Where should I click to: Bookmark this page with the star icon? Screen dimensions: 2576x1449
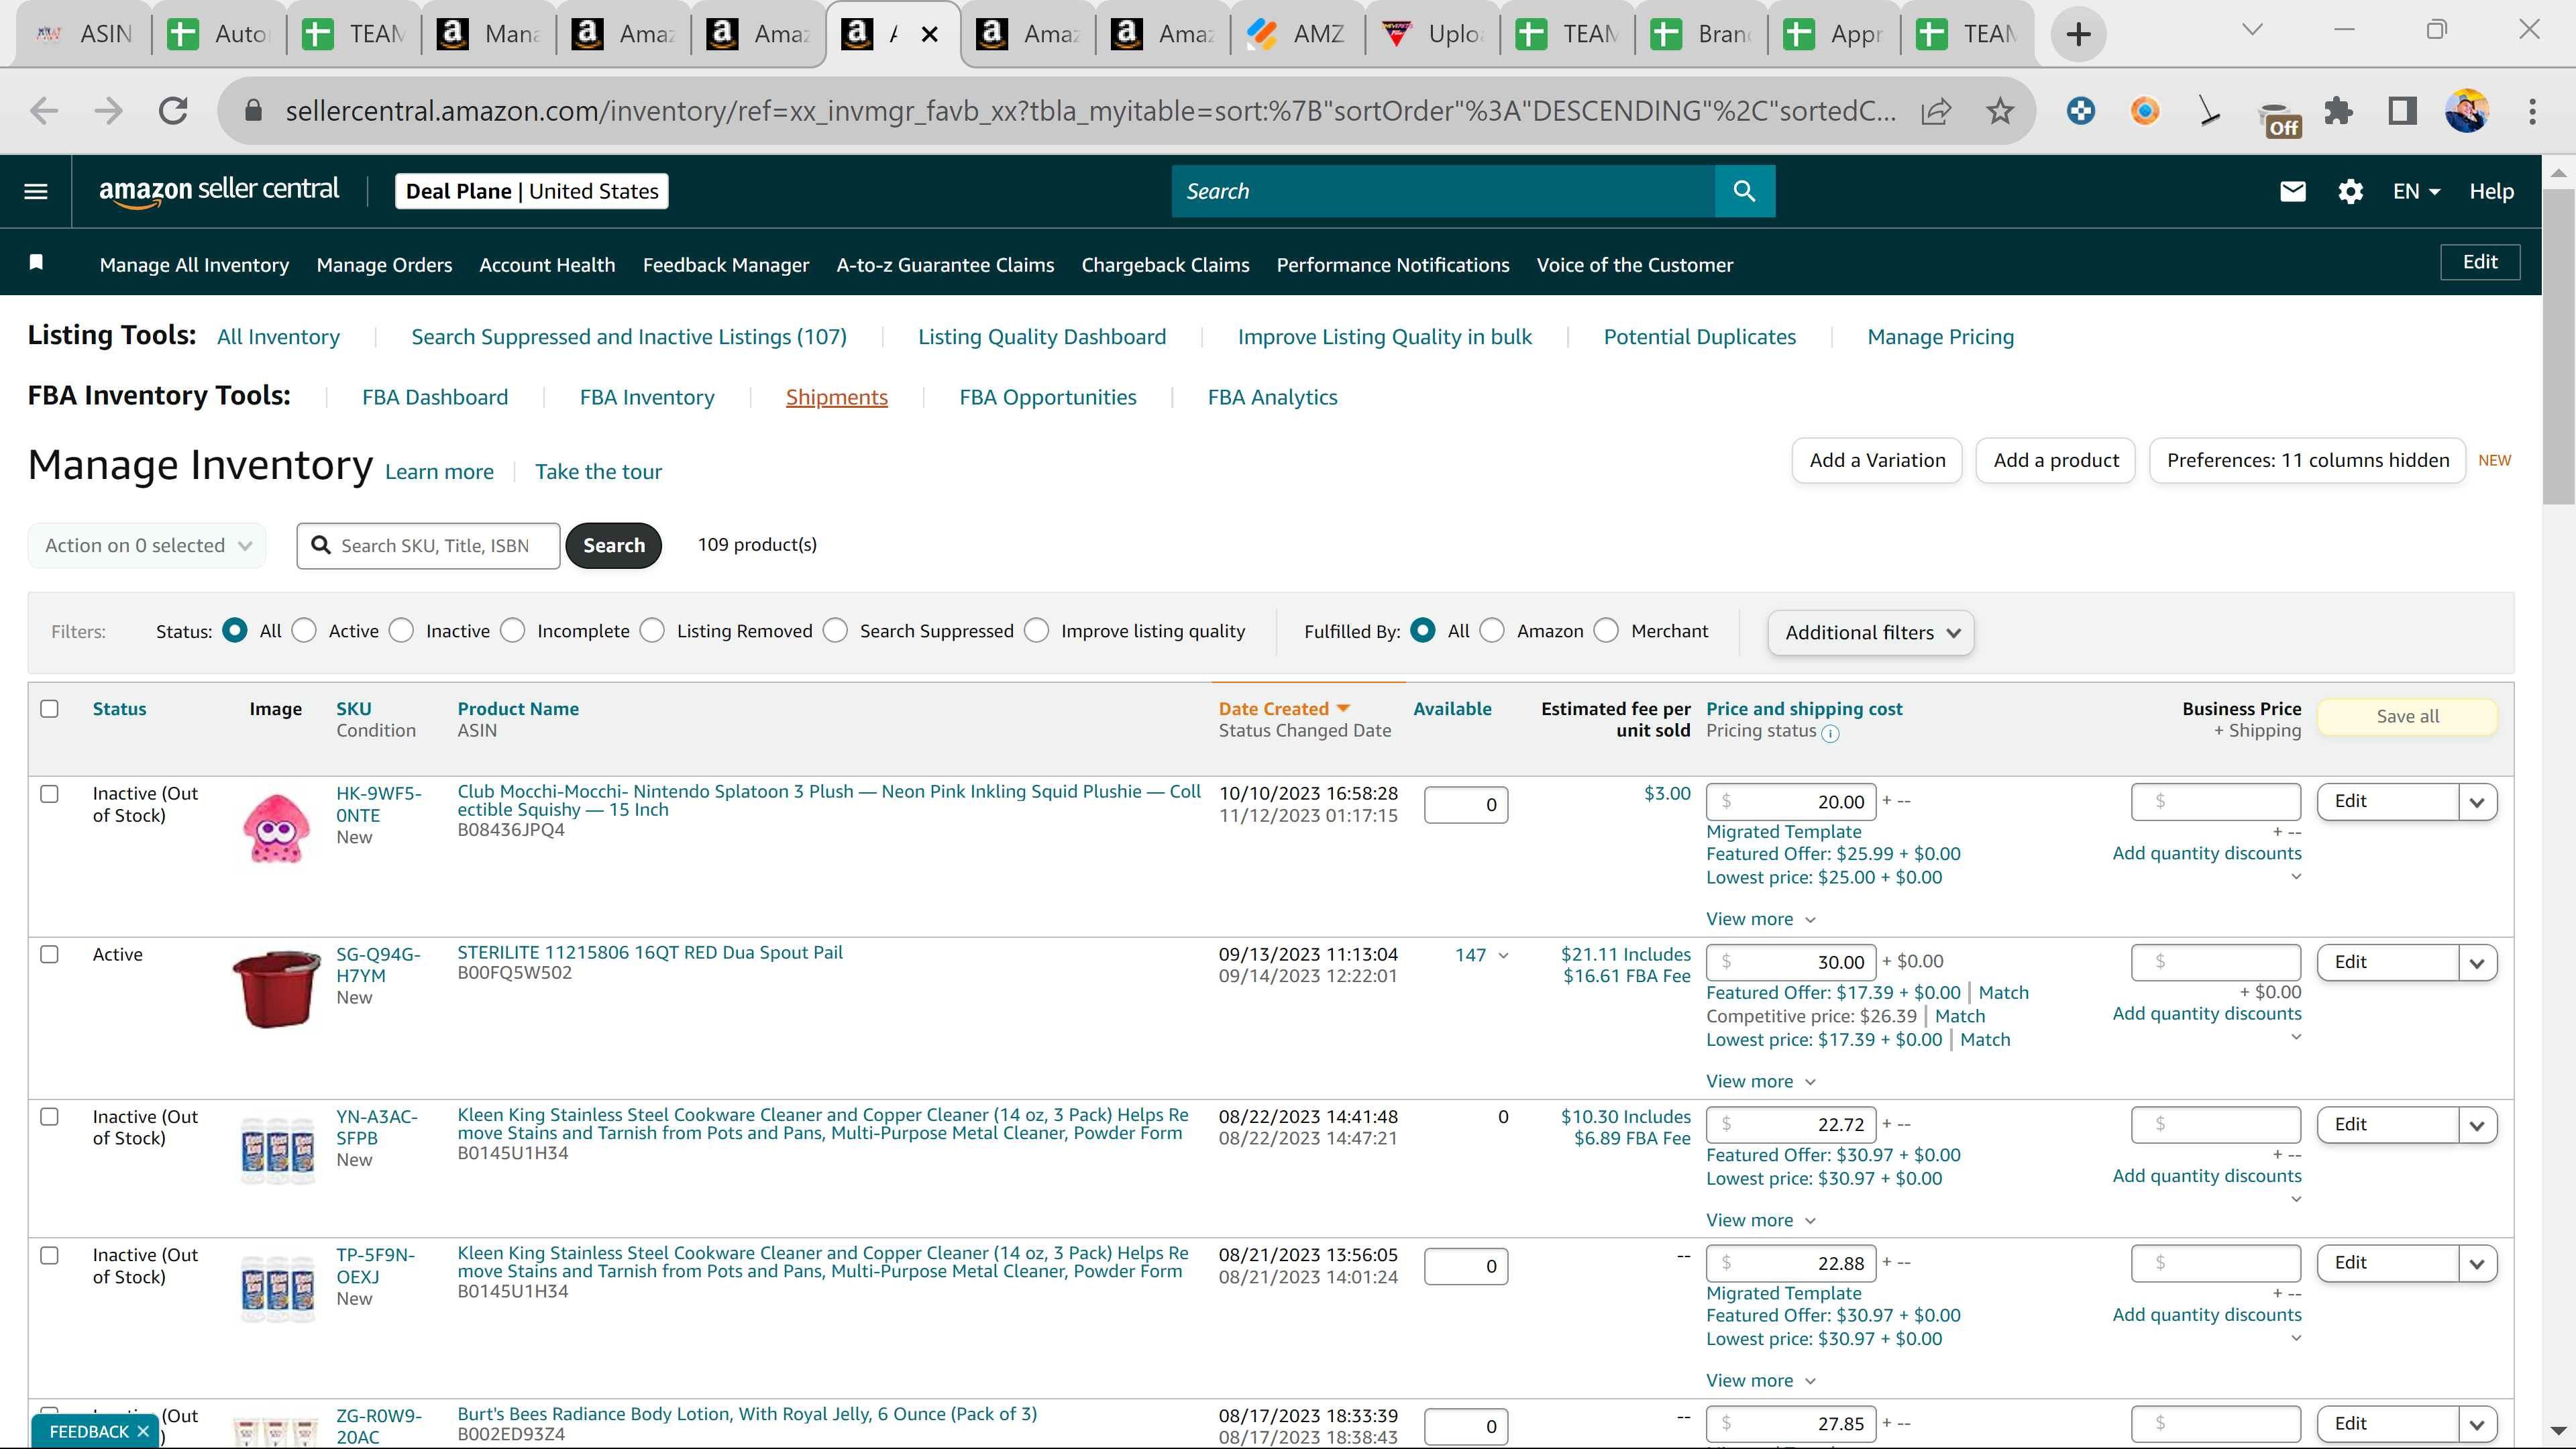(2000, 110)
